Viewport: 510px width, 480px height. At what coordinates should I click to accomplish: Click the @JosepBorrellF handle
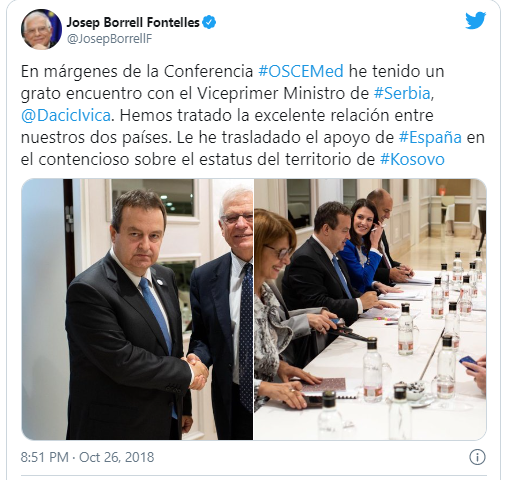(x=109, y=39)
